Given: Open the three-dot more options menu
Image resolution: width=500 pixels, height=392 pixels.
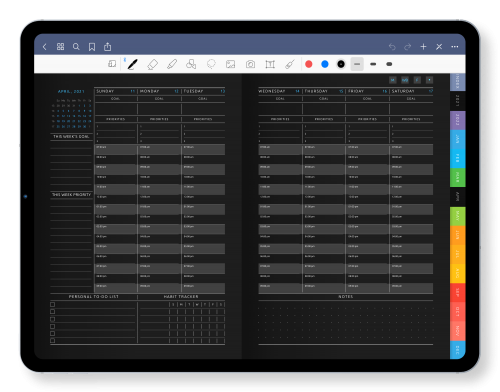Looking at the screenshot, I should coord(455,47).
